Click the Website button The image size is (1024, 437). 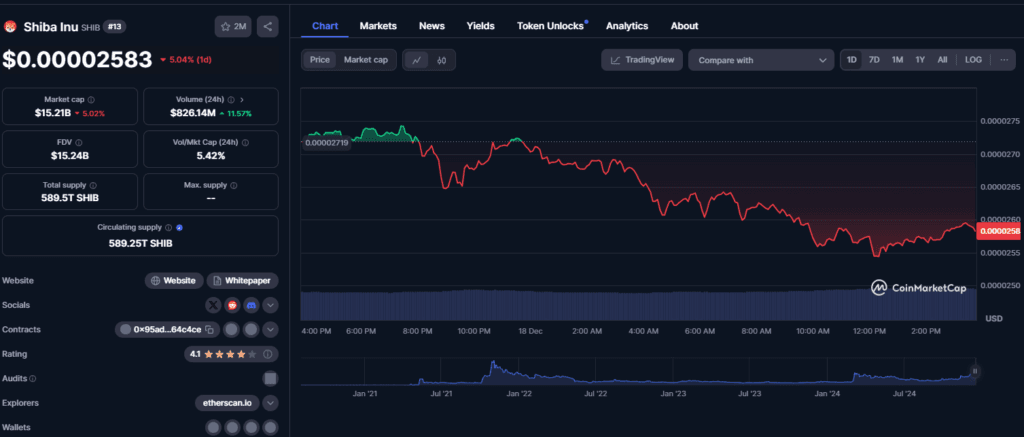(173, 281)
